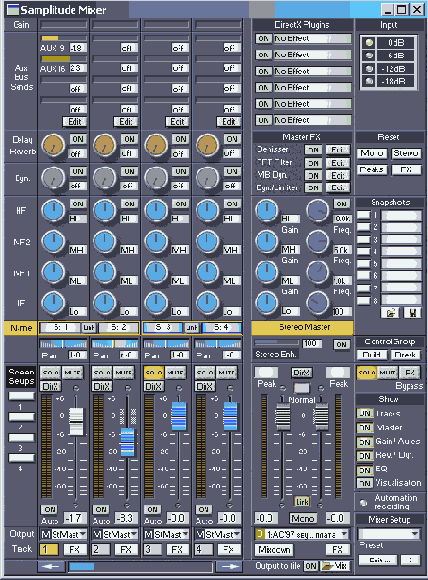Viewport: 428px width, 580px height.
Task: Turn the track 1 HF EQ knob
Action: click(53, 210)
